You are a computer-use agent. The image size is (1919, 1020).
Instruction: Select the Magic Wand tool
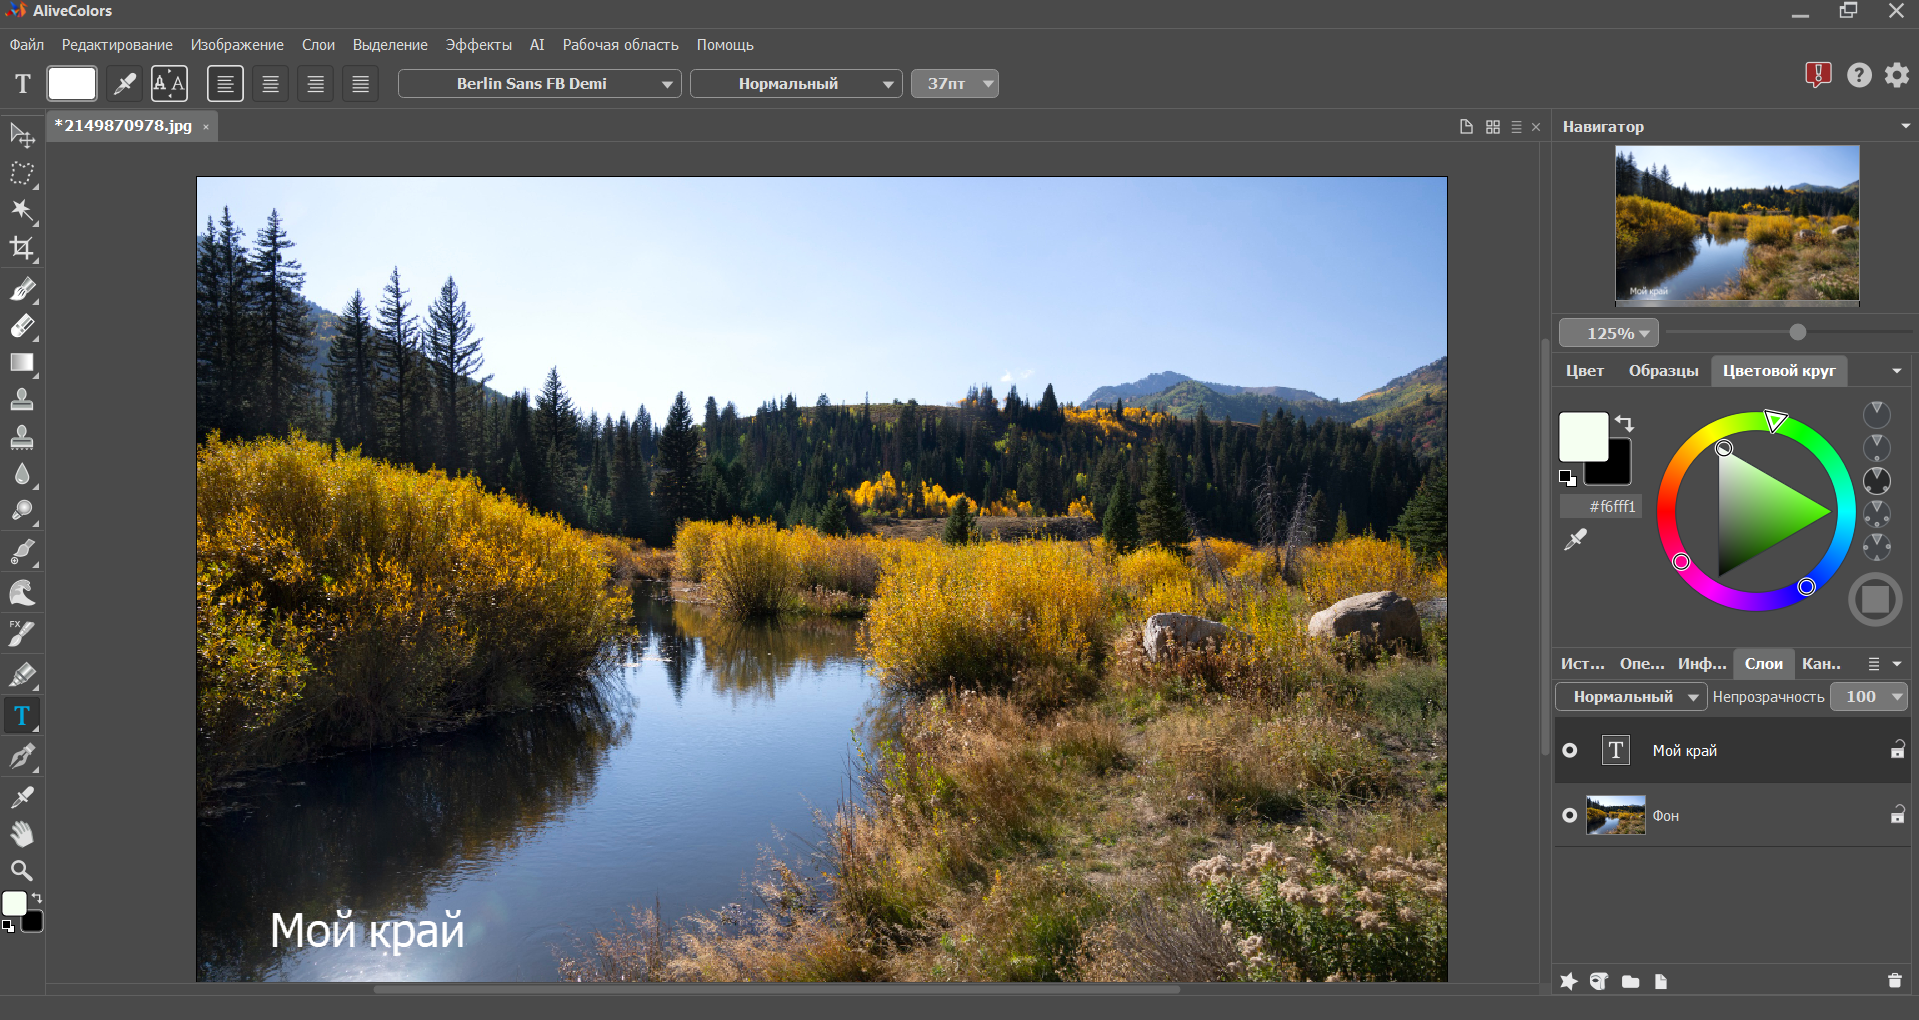click(x=22, y=210)
